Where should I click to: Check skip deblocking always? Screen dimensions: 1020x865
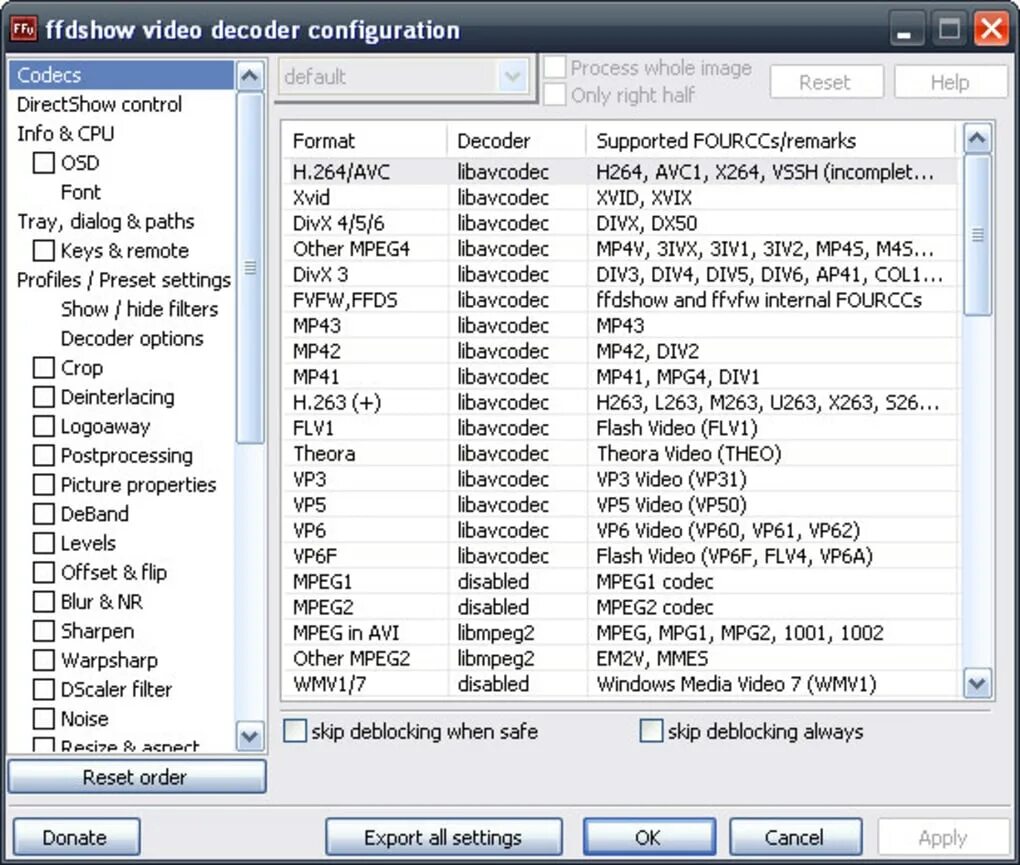pyautogui.click(x=651, y=731)
